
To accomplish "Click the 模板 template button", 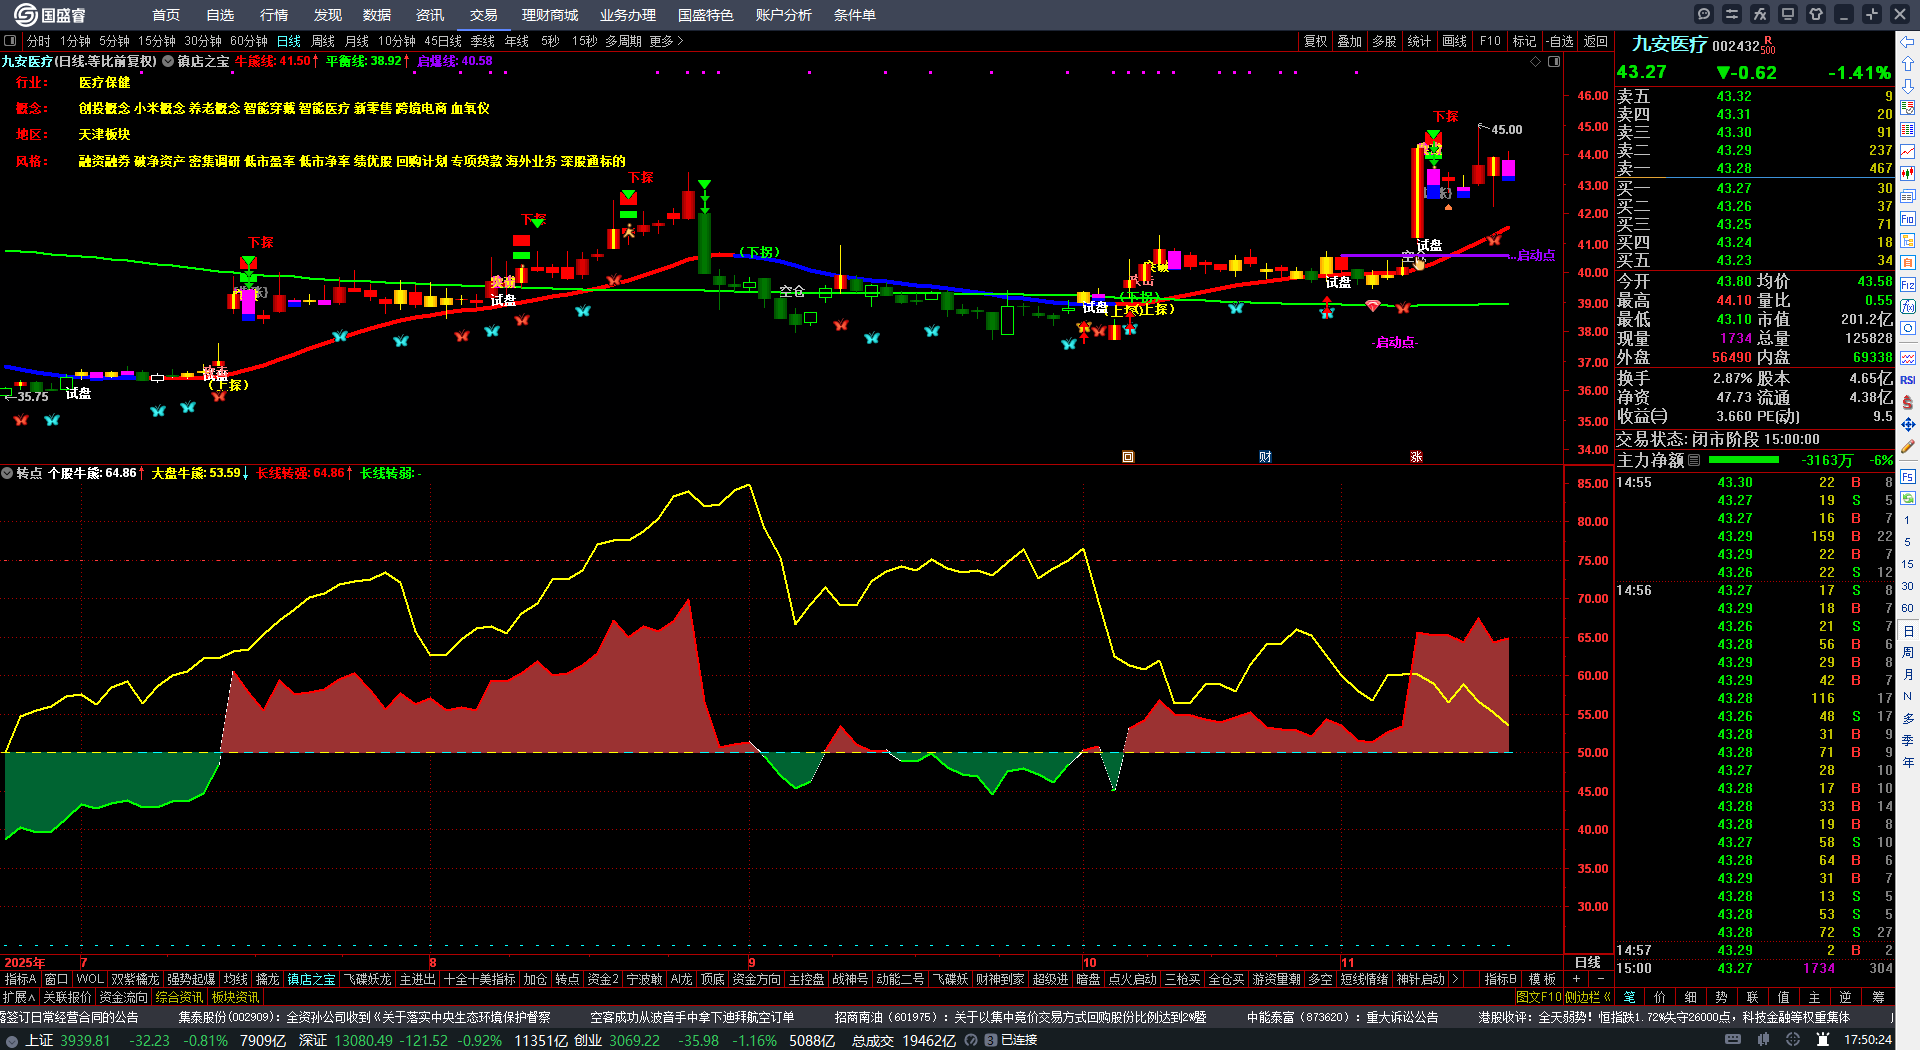I will pyautogui.click(x=1542, y=980).
